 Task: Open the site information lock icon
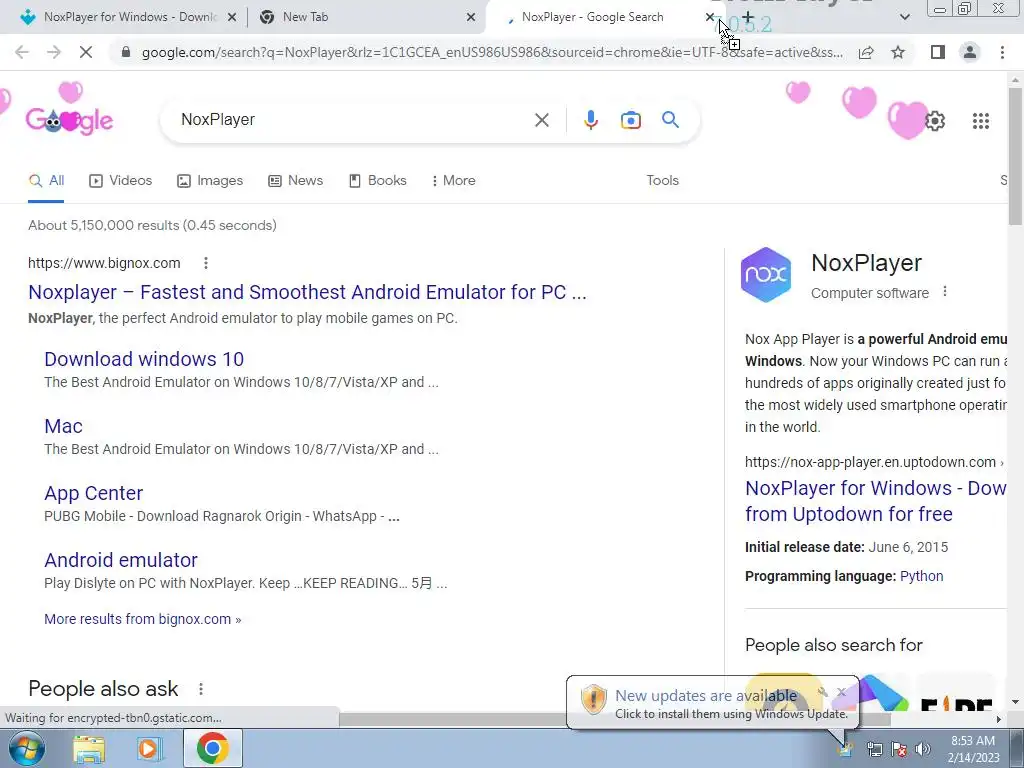[x=126, y=52]
